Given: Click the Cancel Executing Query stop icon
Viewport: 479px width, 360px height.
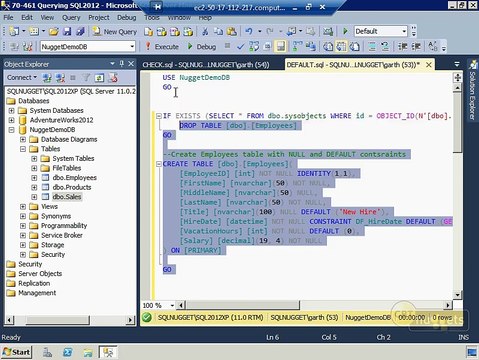Looking at the screenshot, I should click(x=227, y=46).
